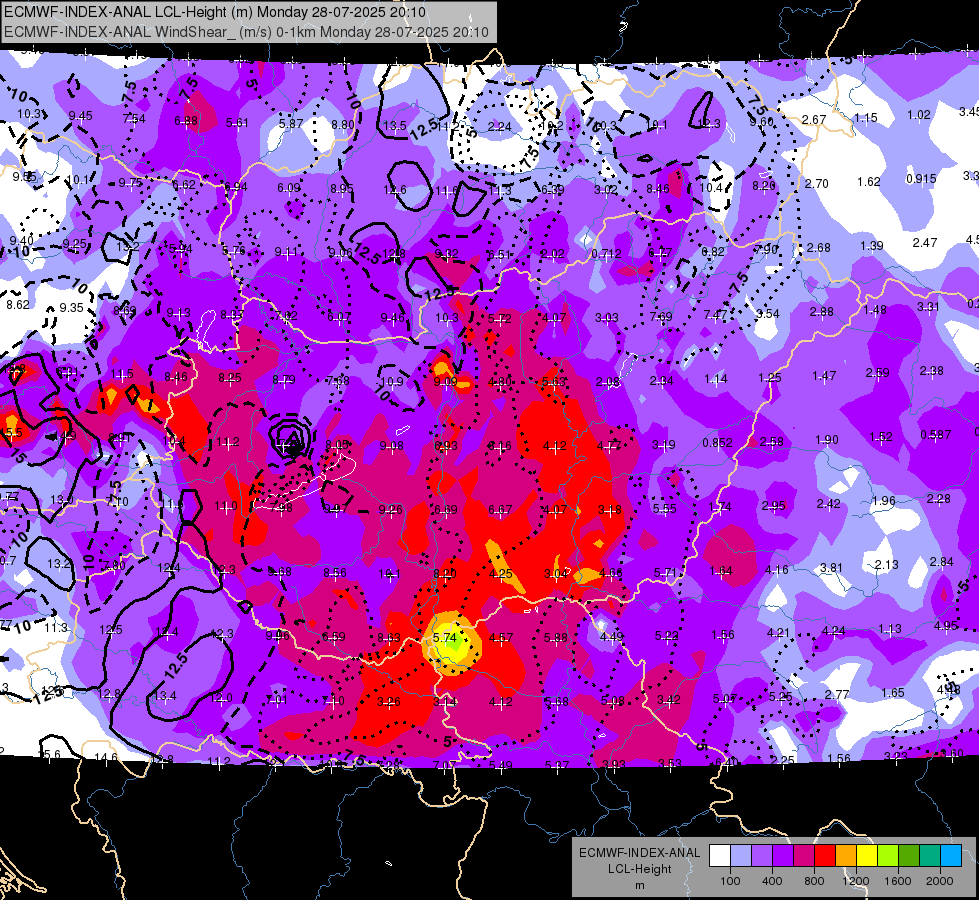The image size is (979, 900).
Task: Click the grid value '9.45'
Action: (81, 116)
